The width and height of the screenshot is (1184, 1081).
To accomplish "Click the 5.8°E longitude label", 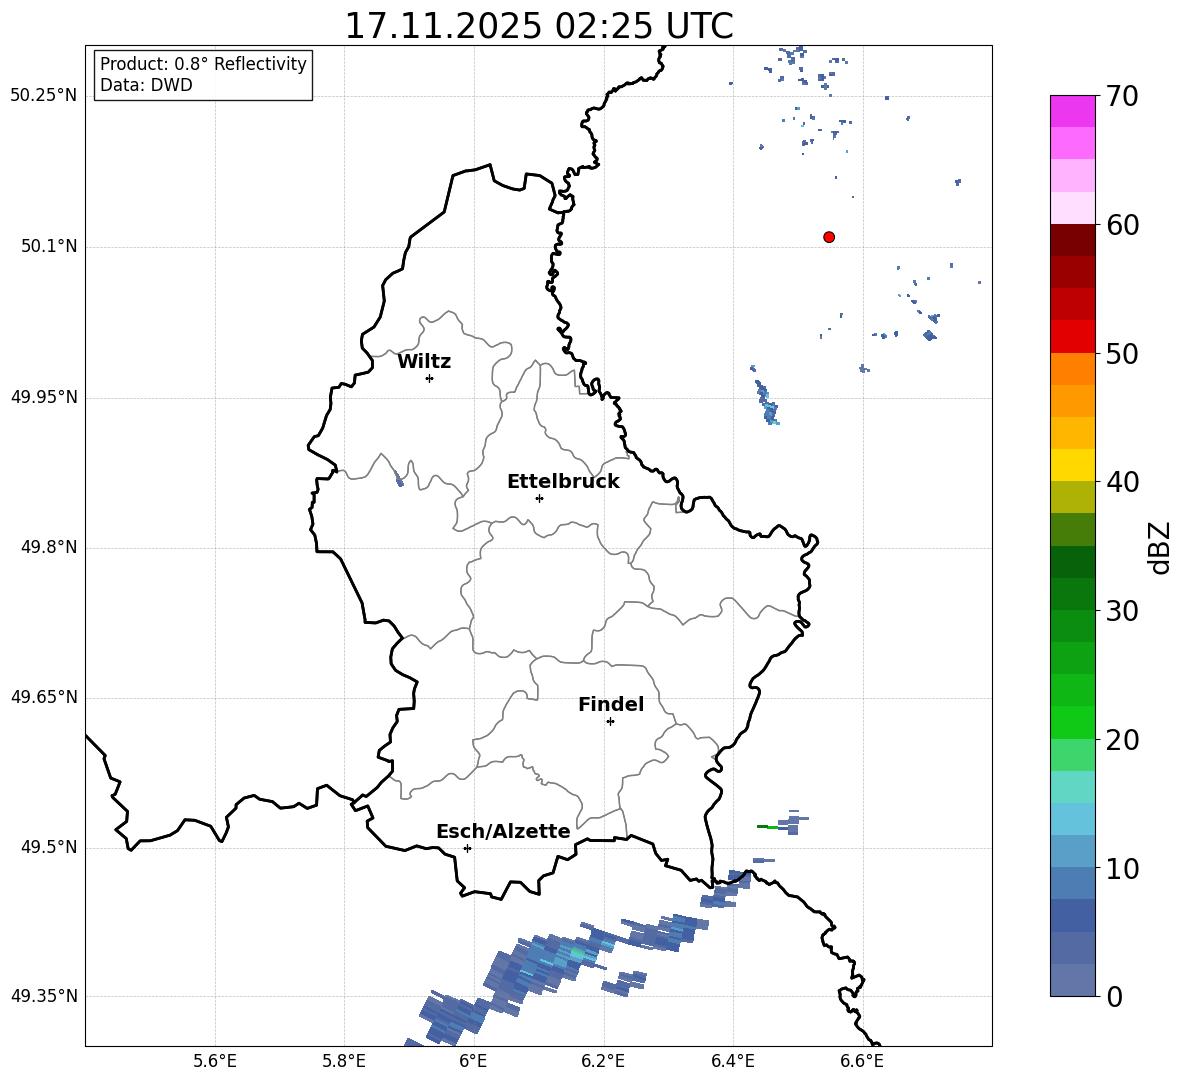I will click(x=344, y=1061).
